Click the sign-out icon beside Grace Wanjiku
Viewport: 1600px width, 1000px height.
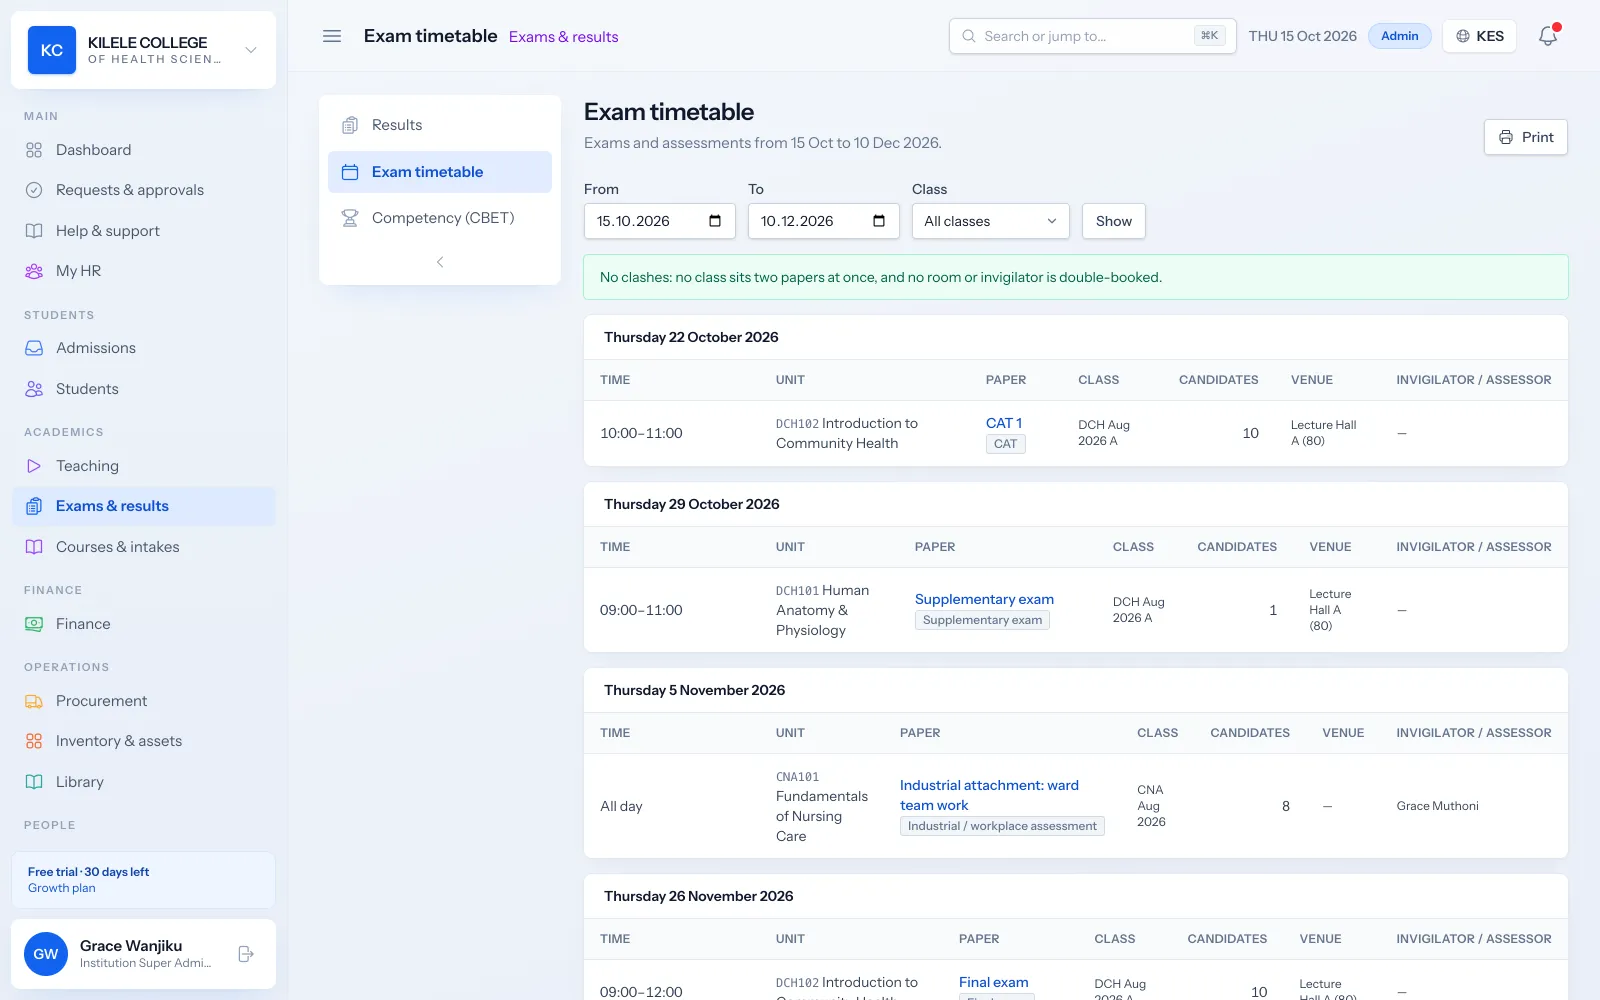246,954
